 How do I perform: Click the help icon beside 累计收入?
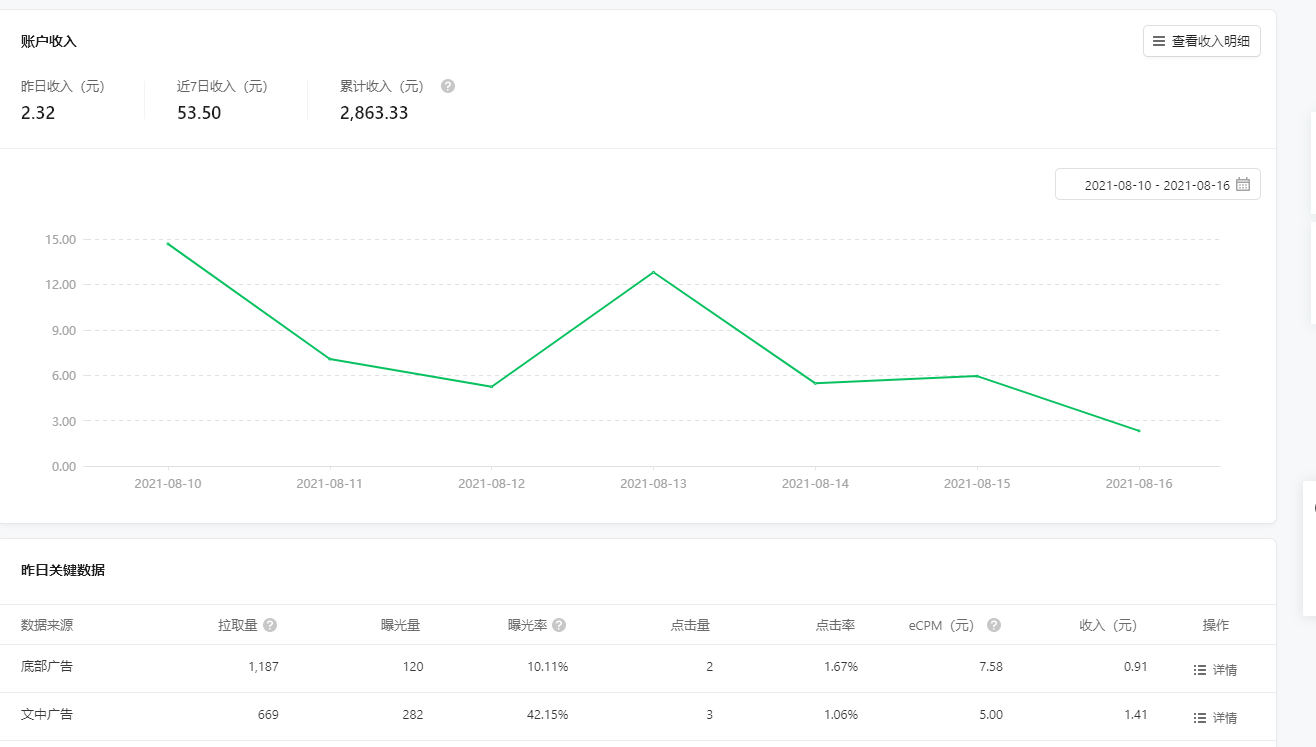pyautogui.click(x=448, y=86)
